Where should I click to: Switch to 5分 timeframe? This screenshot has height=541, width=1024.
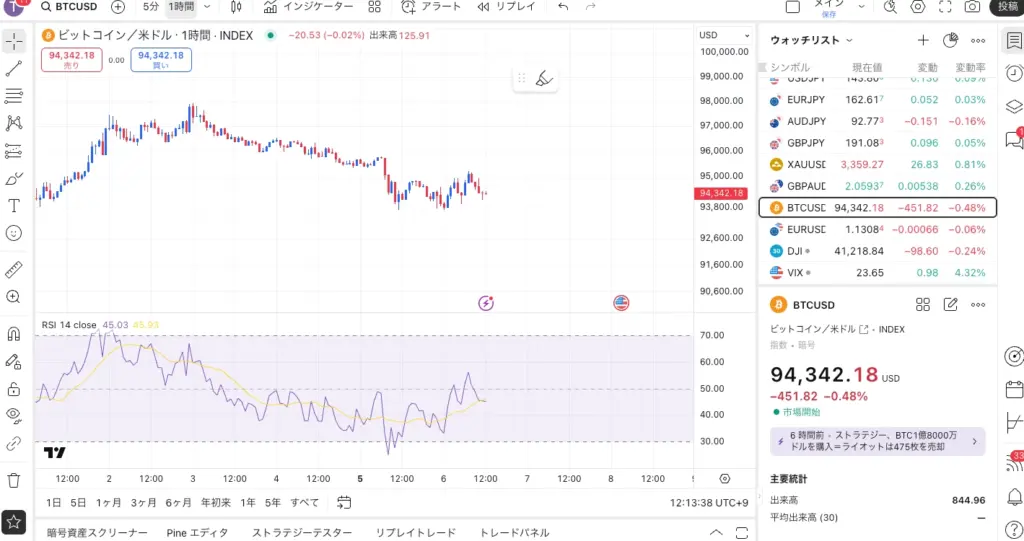[x=150, y=7]
